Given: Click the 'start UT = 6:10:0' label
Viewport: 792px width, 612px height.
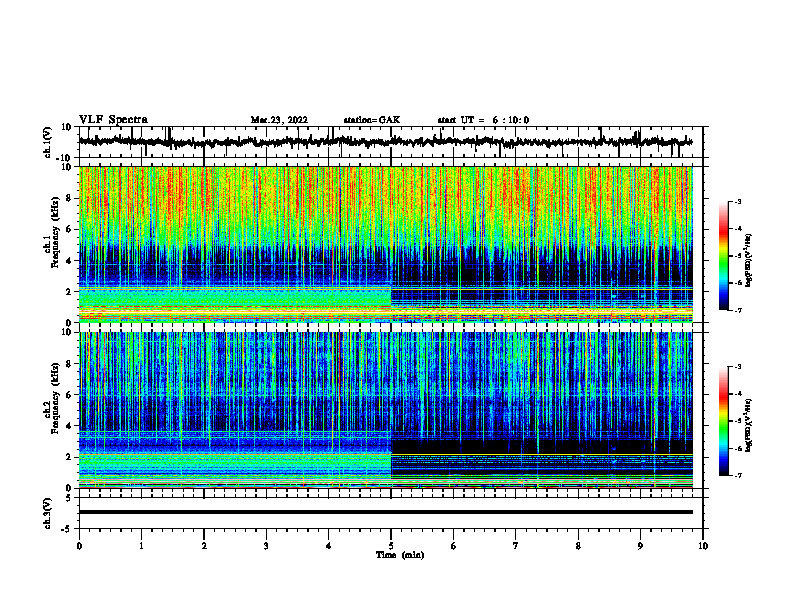Looking at the screenshot, I should 483,120.
